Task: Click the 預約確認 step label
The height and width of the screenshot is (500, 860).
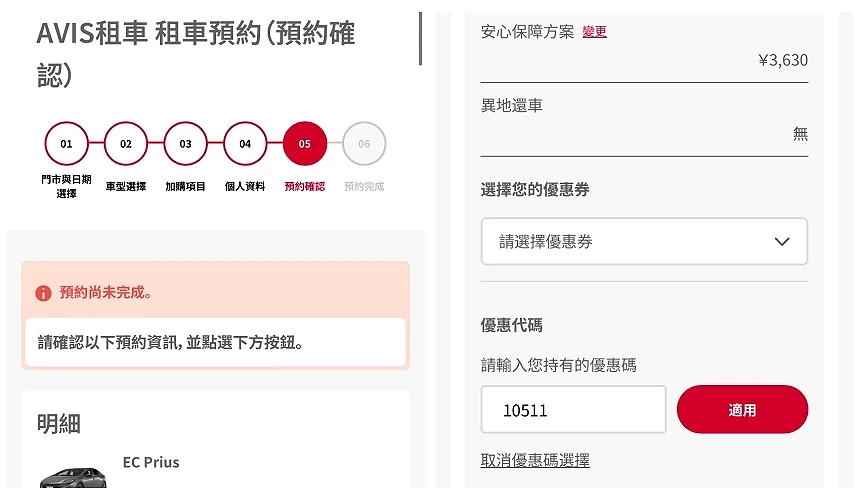Action: [x=305, y=186]
